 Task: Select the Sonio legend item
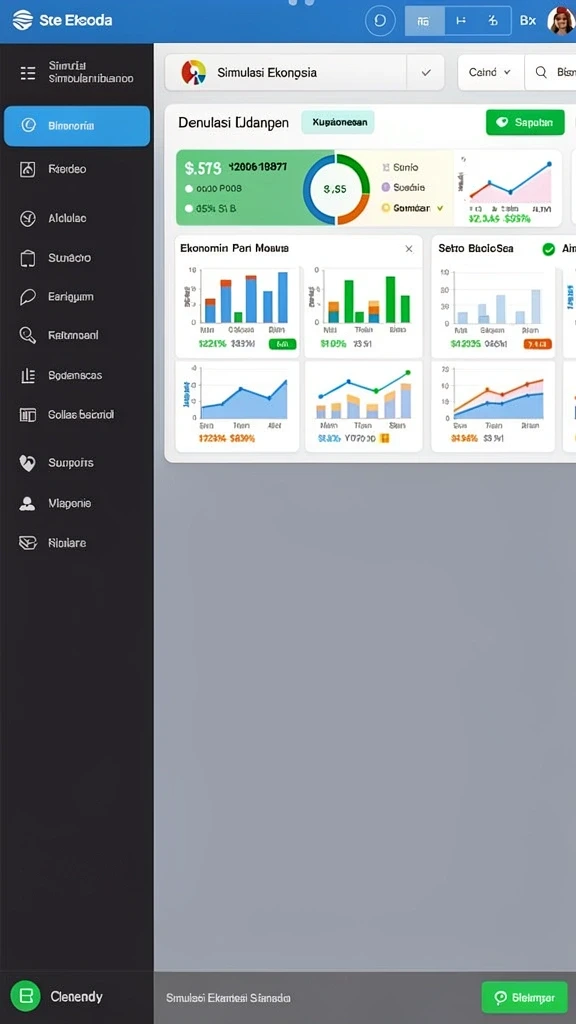click(x=400, y=167)
